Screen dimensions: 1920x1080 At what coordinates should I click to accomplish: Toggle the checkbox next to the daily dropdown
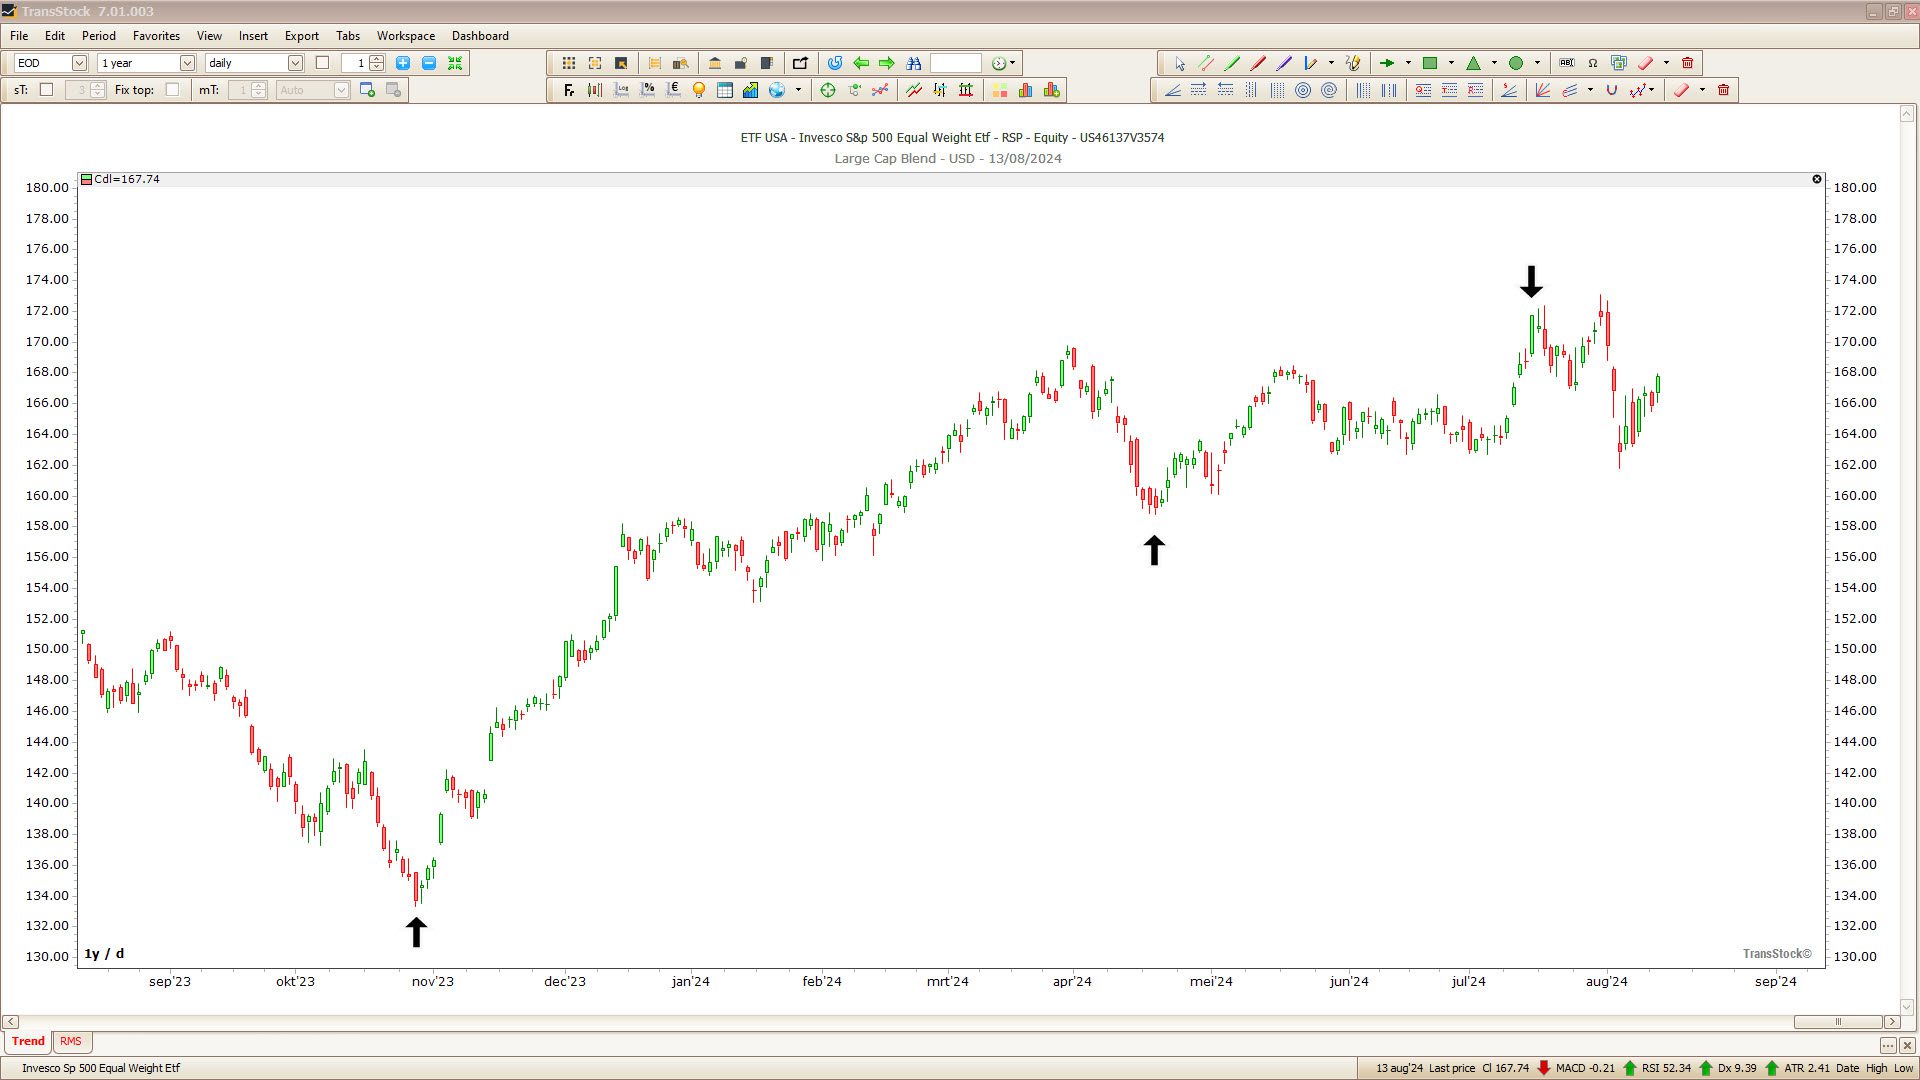(x=322, y=63)
